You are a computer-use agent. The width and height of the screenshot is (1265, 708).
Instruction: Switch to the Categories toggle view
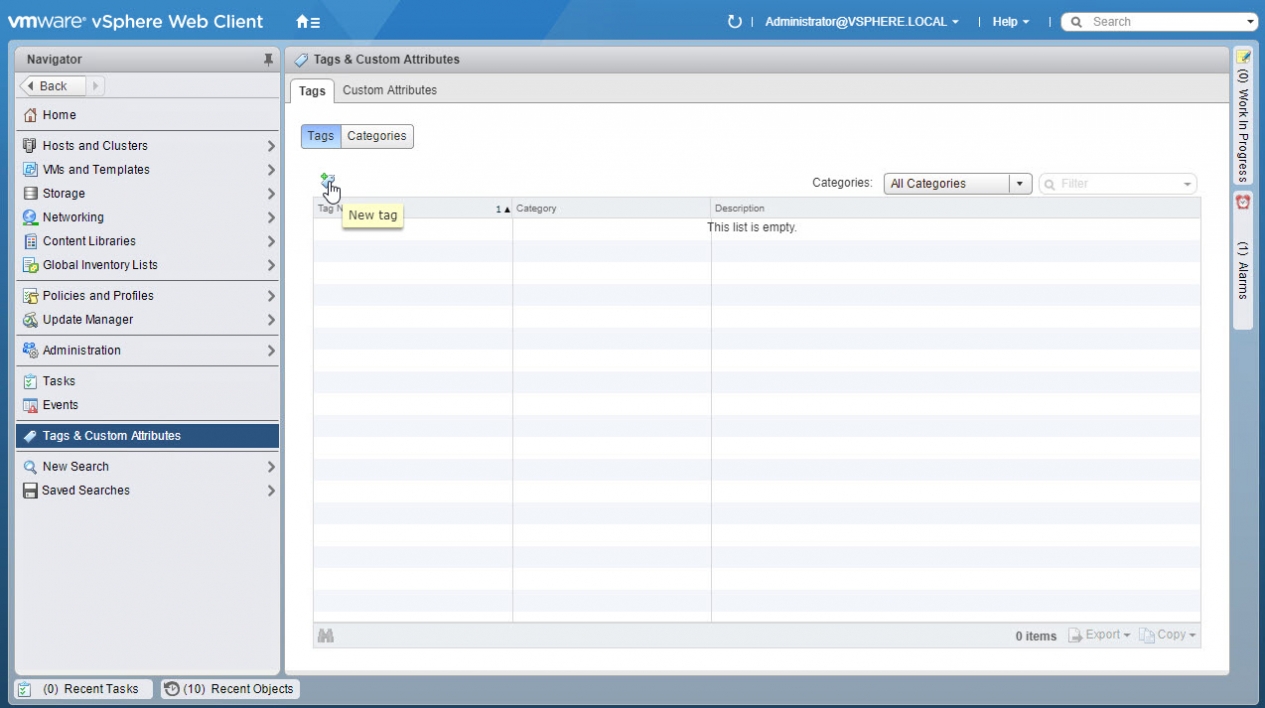(377, 136)
